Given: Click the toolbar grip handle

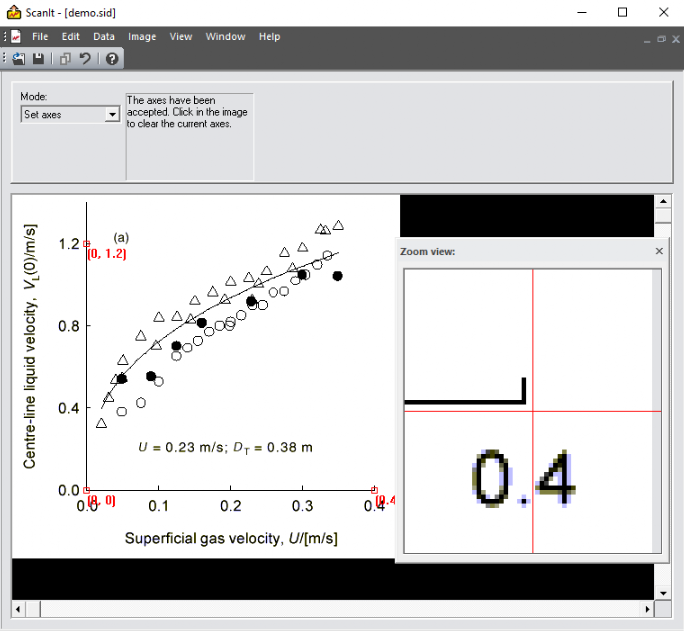Looking at the screenshot, I should (4, 58).
